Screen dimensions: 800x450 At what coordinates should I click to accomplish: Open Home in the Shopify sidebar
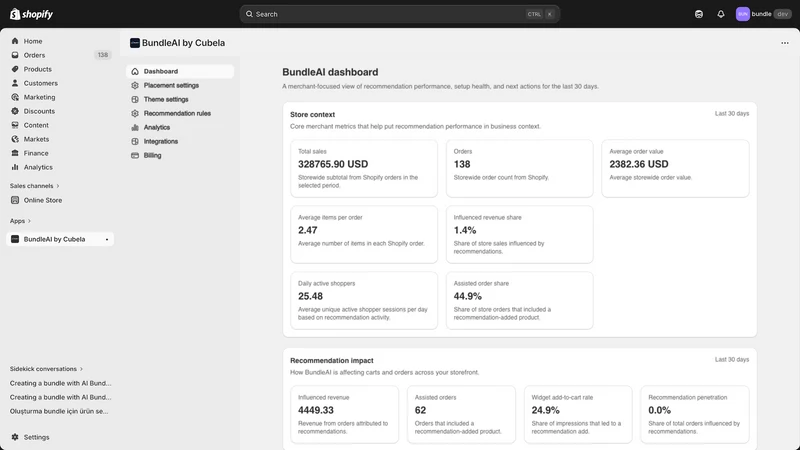pos(33,41)
